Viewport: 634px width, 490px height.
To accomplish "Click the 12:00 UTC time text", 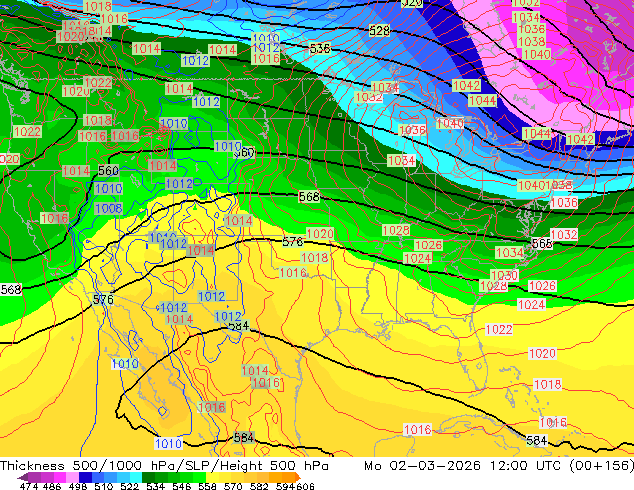I will [526, 466].
